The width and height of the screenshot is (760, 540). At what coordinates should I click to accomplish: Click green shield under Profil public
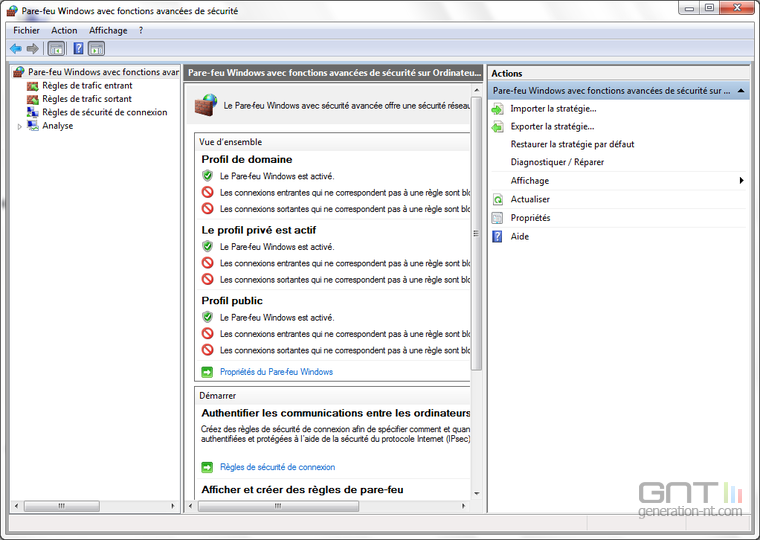207,317
